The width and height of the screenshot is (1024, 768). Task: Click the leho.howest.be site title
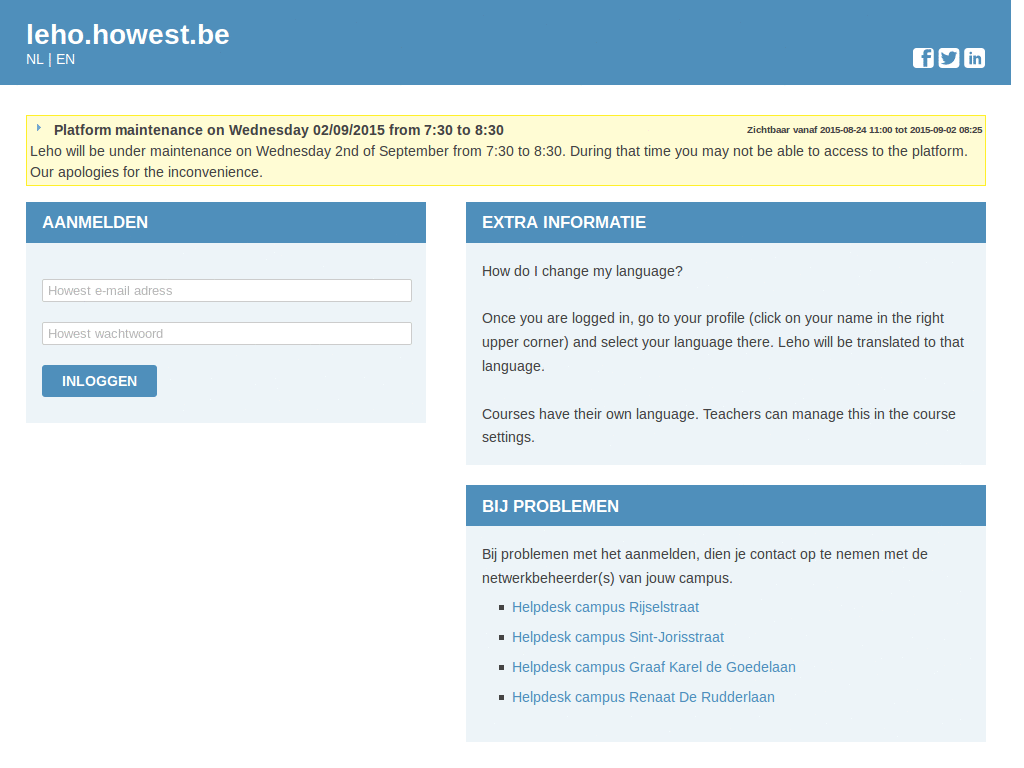click(128, 35)
